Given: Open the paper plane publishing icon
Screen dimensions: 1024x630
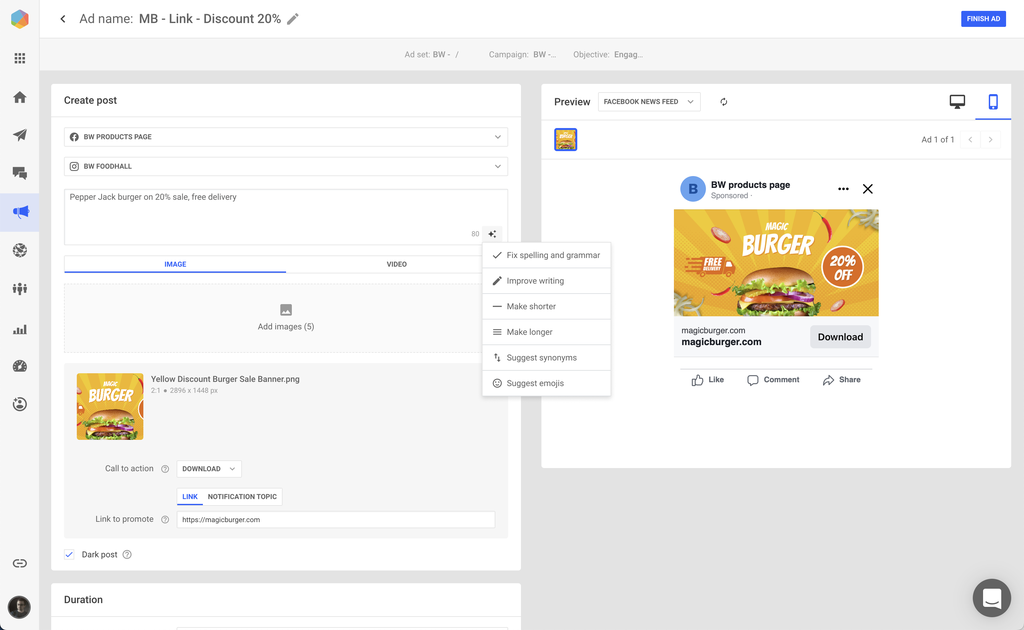Looking at the screenshot, I should tap(20, 135).
